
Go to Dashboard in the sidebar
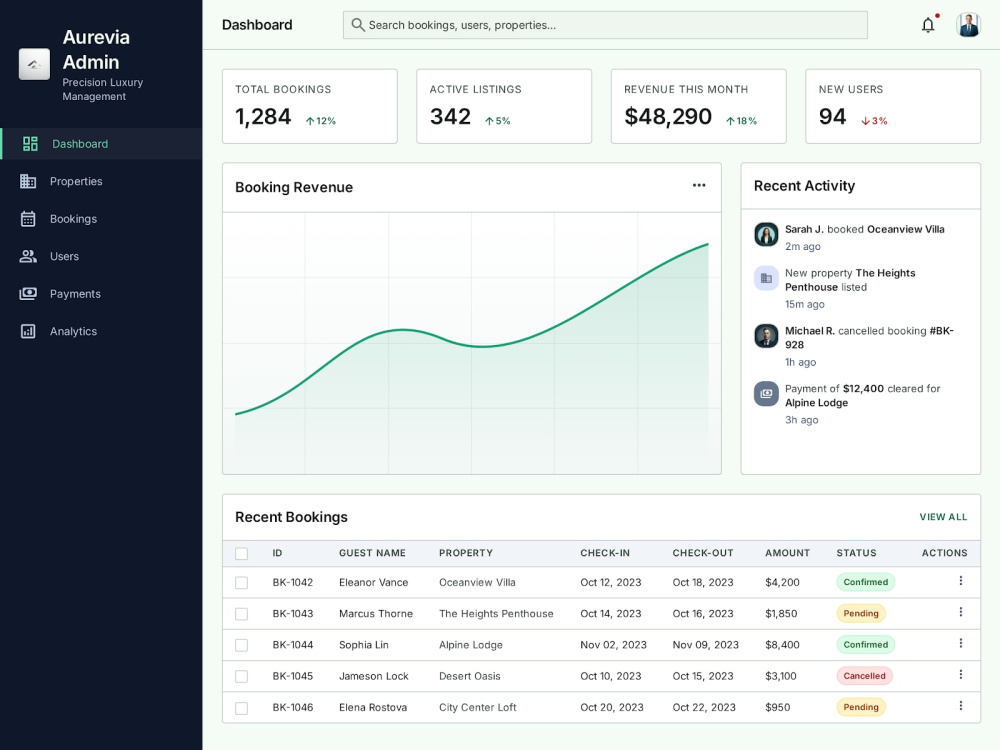point(101,144)
